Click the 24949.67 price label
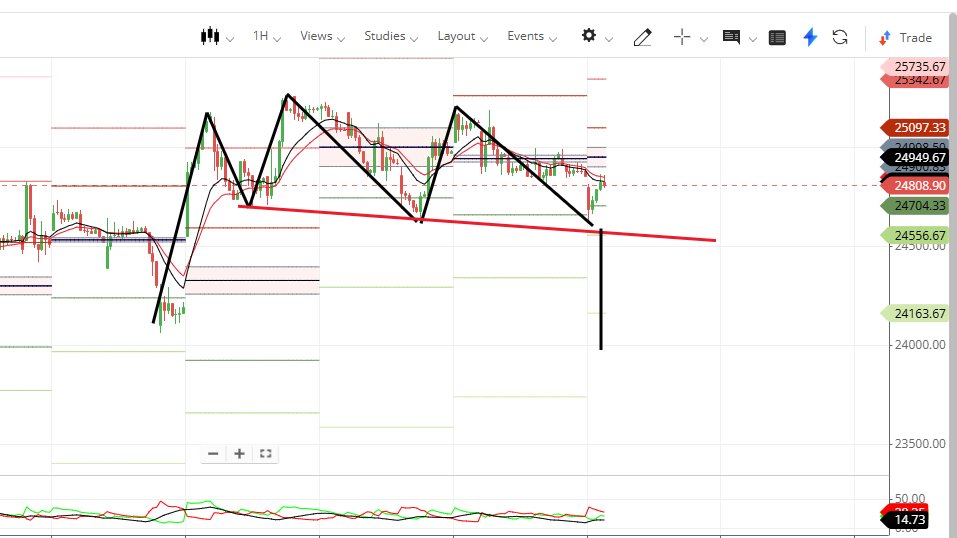Image resolution: width=957 pixels, height=538 pixels. [x=915, y=158]
